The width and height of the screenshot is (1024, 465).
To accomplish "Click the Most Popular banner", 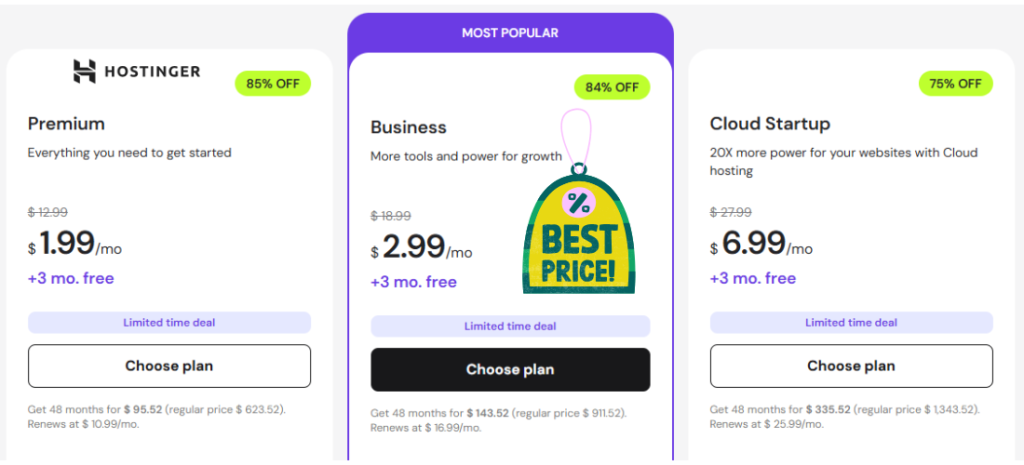I will [510, 33].
